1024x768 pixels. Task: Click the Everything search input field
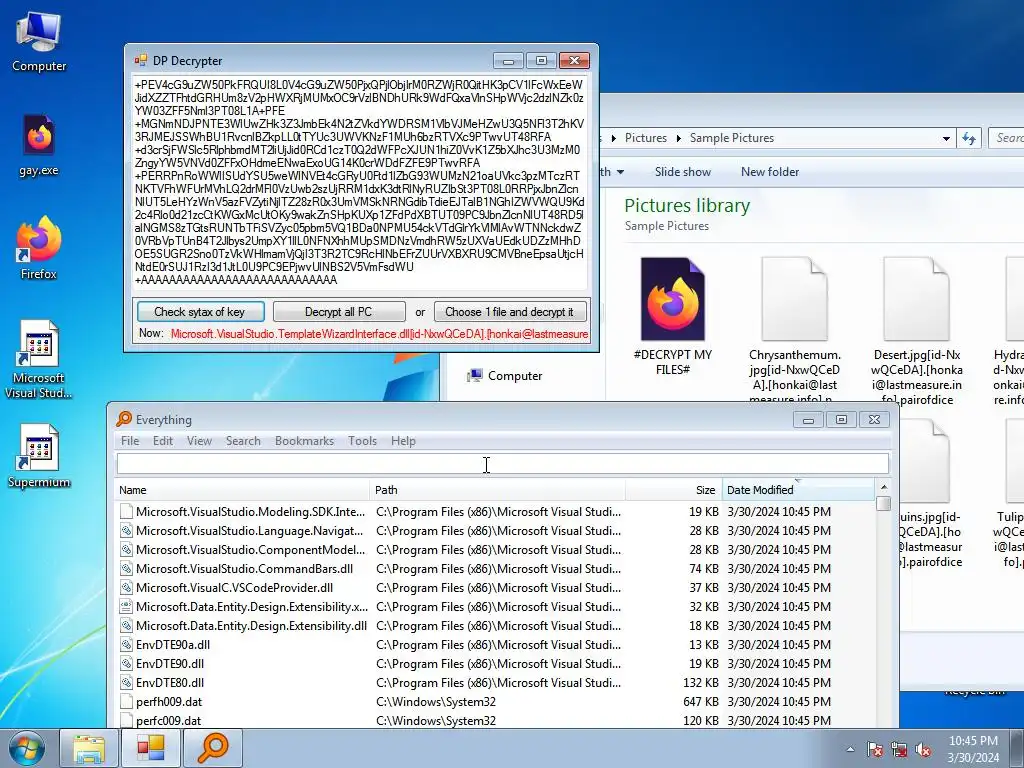click(x=503, y=464)
